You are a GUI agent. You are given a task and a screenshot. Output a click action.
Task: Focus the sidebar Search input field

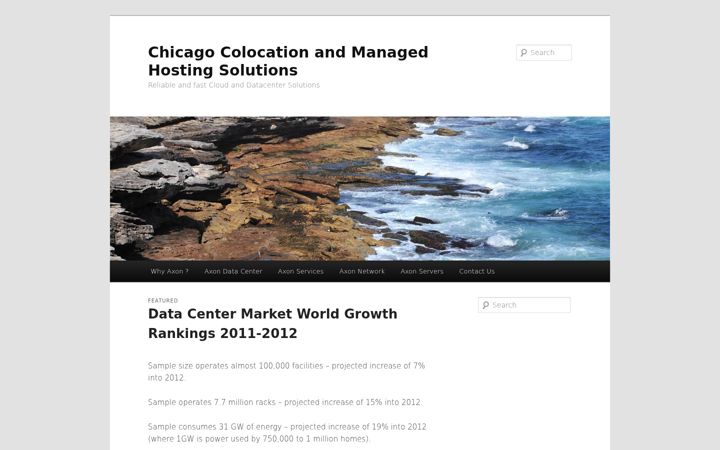(524, 305)
